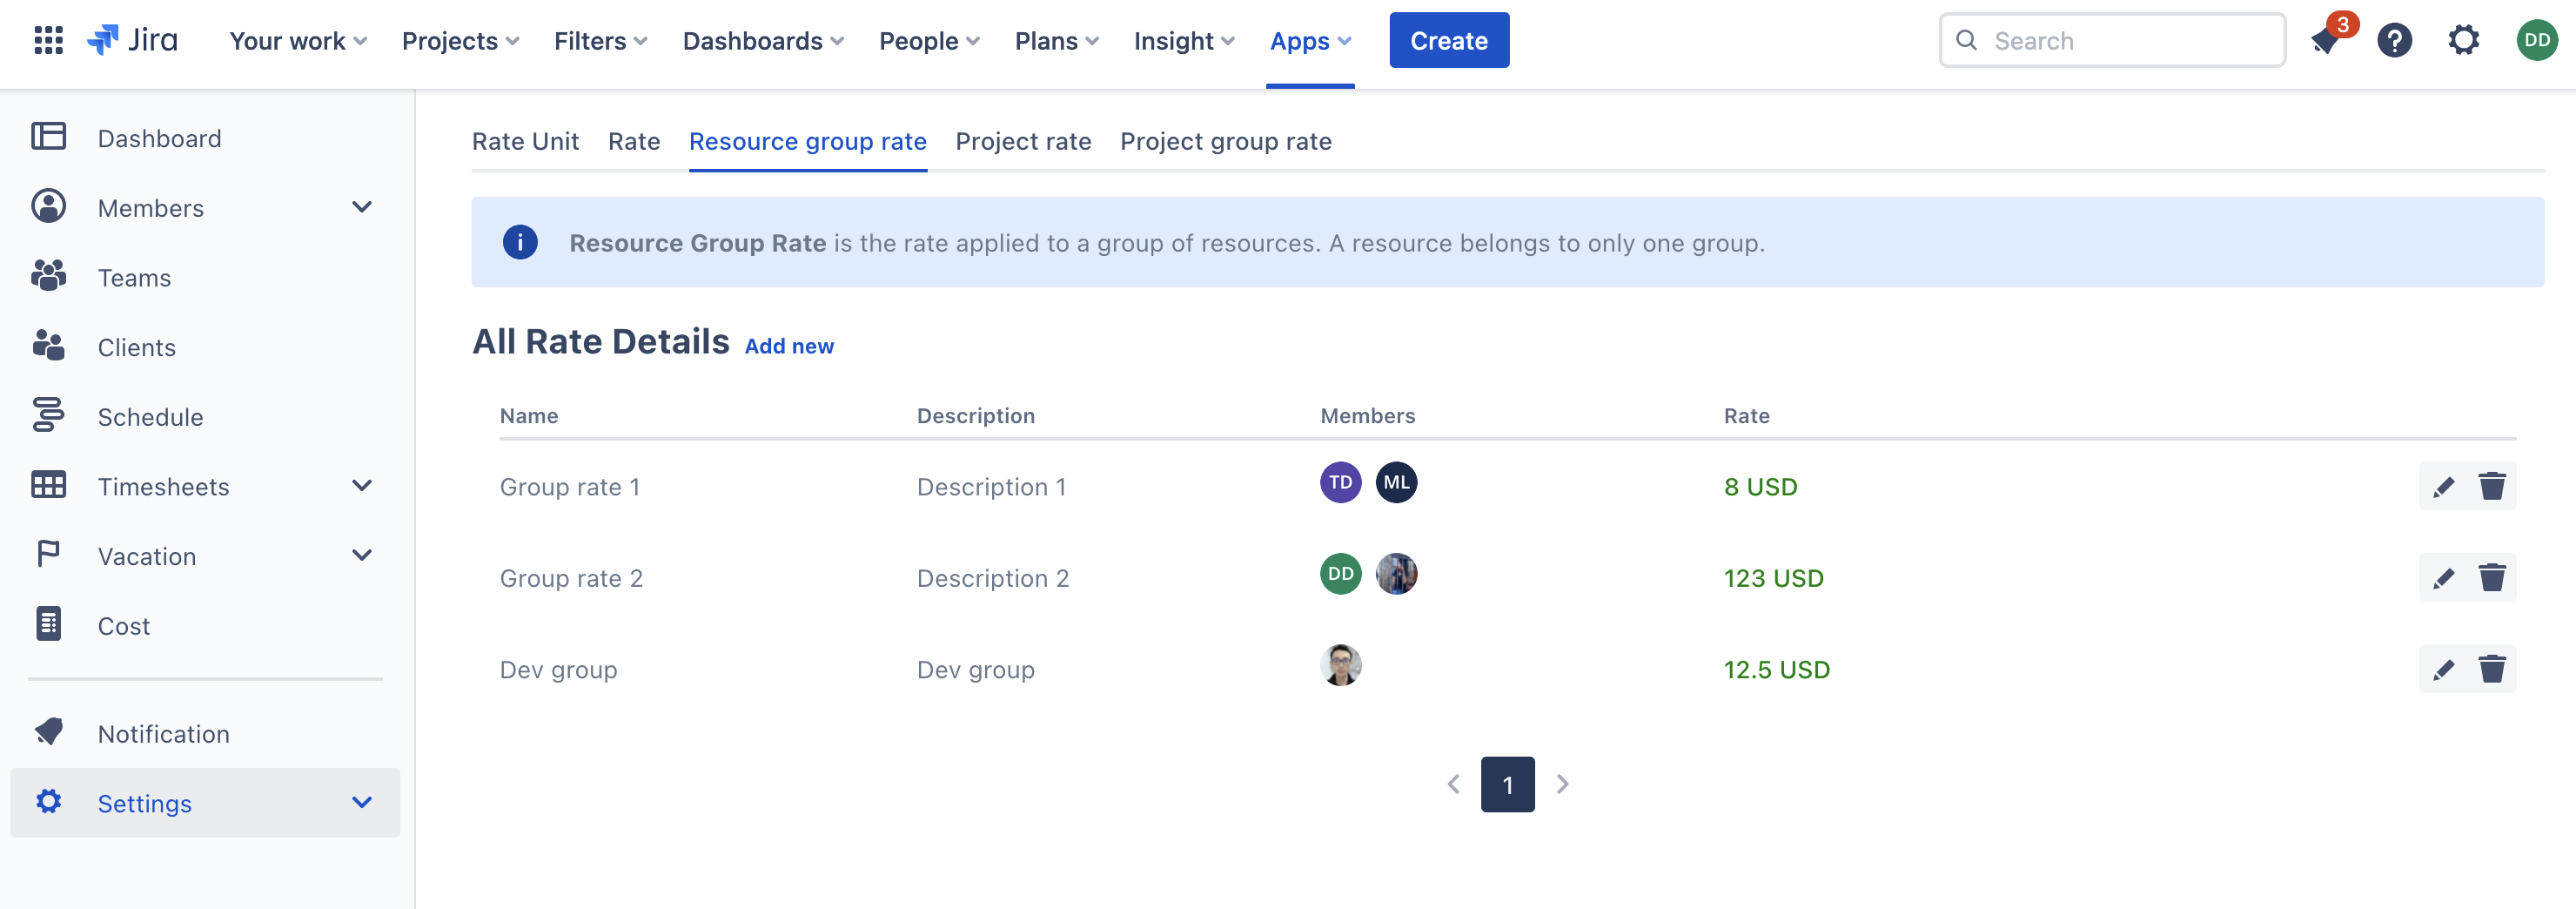Click the DD member avatar in Group rate 2

1340,574
